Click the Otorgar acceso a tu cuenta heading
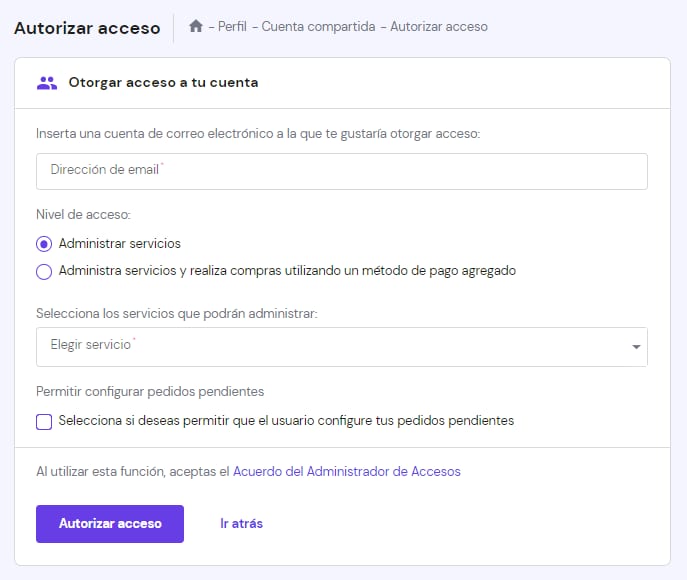Image resolution: width=687 pixels, height=580 pixels. (163, 83)
